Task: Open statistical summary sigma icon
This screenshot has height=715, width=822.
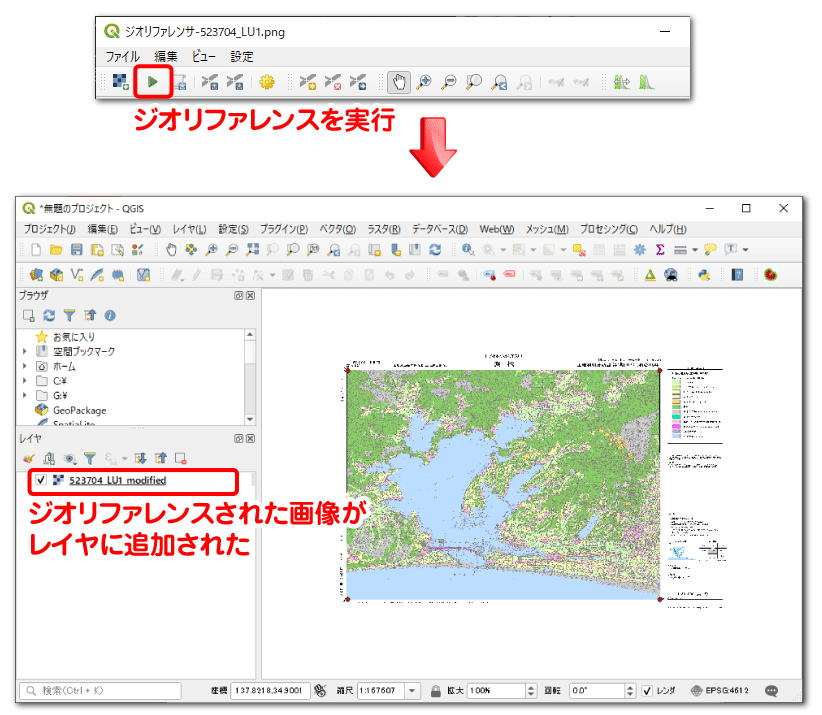Action: [660, 250]
